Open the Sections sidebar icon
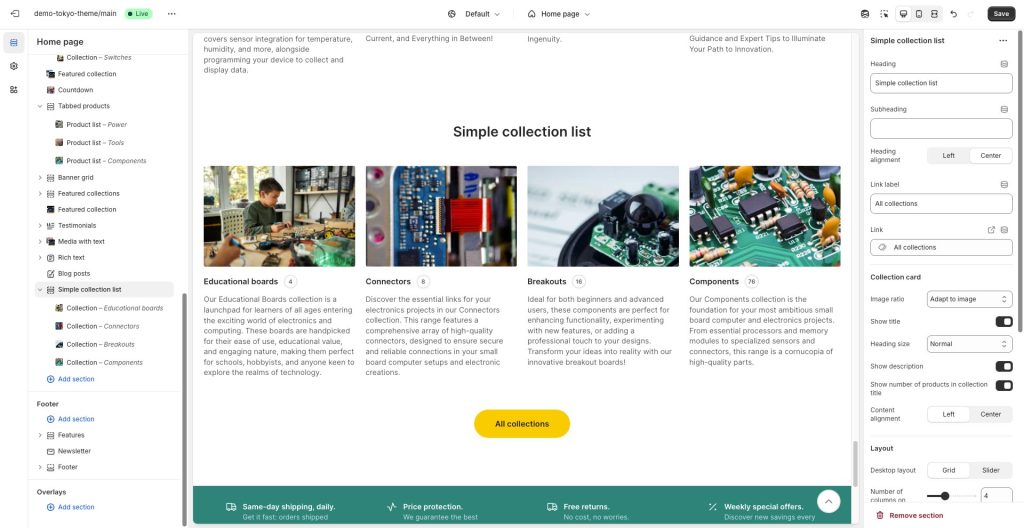Screen dimensions: 1024x528 click(x=14, y=42)
